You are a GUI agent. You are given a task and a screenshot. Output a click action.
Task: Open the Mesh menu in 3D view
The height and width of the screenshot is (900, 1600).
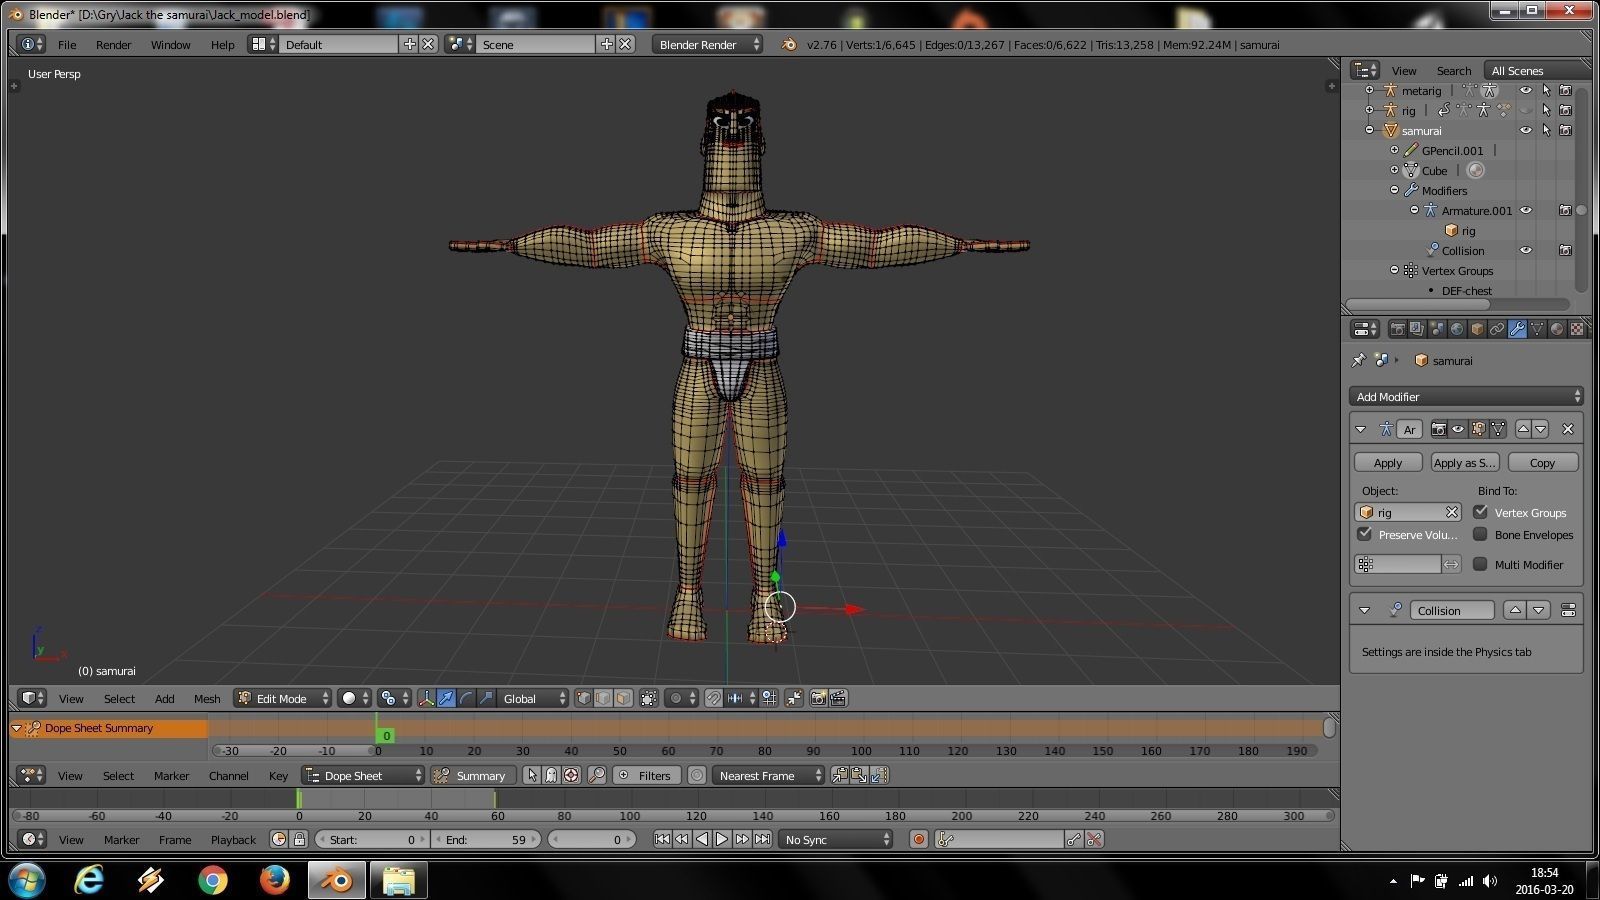(x=207, y=698)
